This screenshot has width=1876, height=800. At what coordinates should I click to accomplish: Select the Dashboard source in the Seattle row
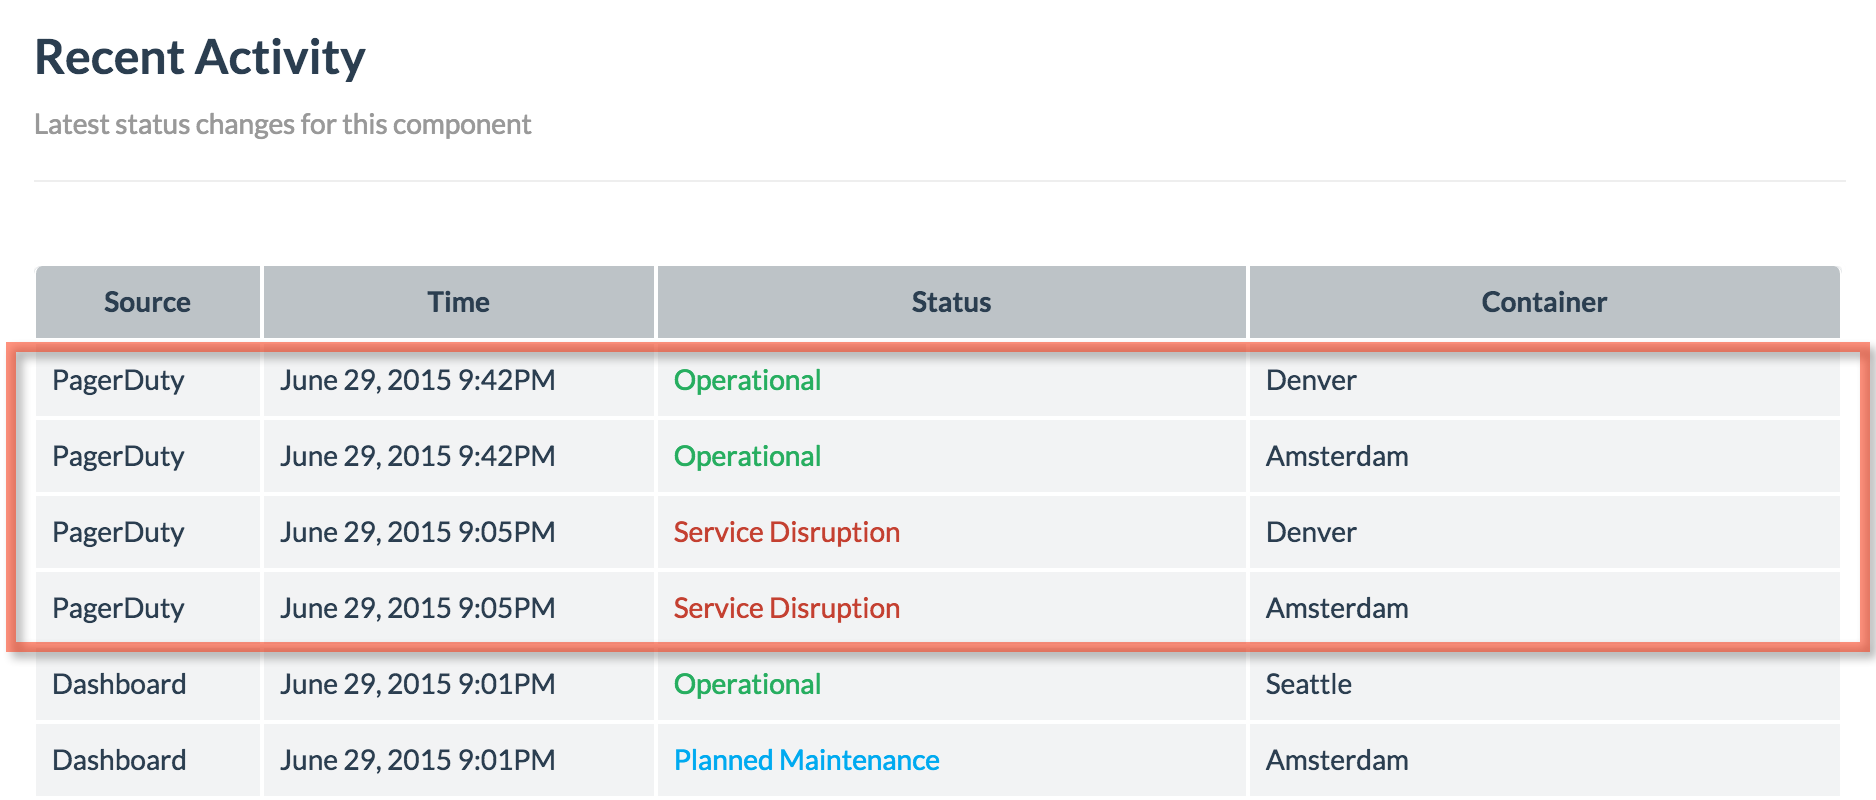119,684
